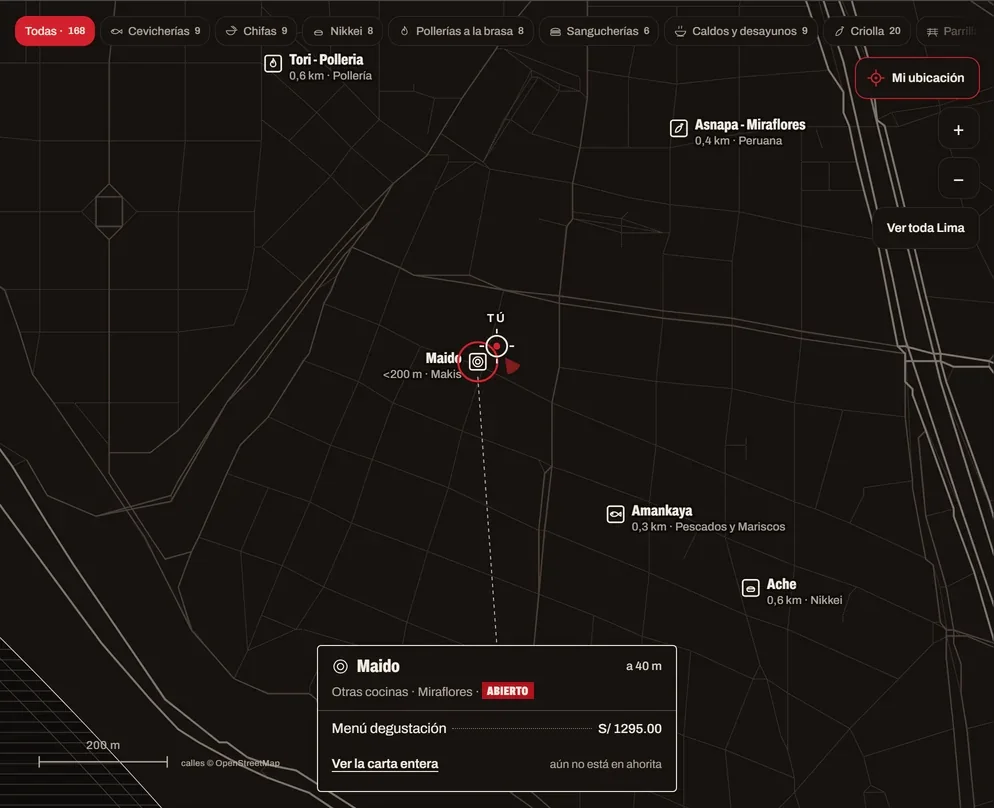Click the Maido map marker icon

(x=477, y=362)
